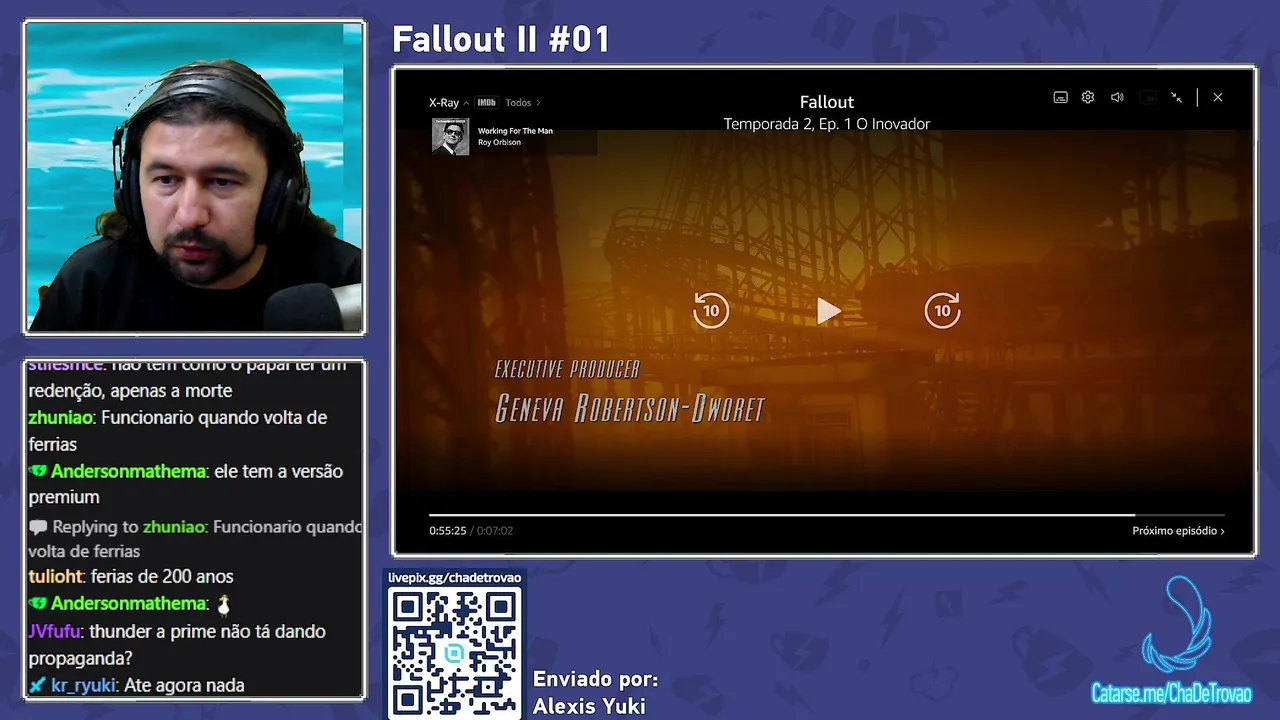Go to 'Próximo episódio'
Image resolution: width=1280 pixels, height=720 pixels.
(x=1178, y=531)
